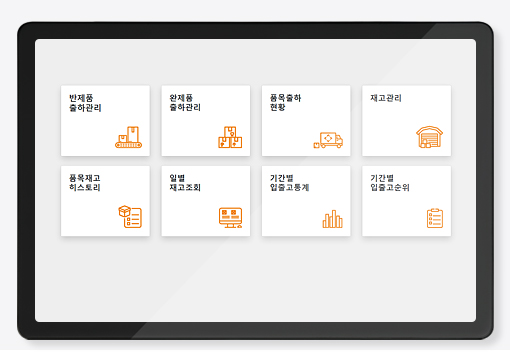The height and width of the screenshot is (360, 510).
Task: Click the stacked boxes icon
Action: [230, 137]
